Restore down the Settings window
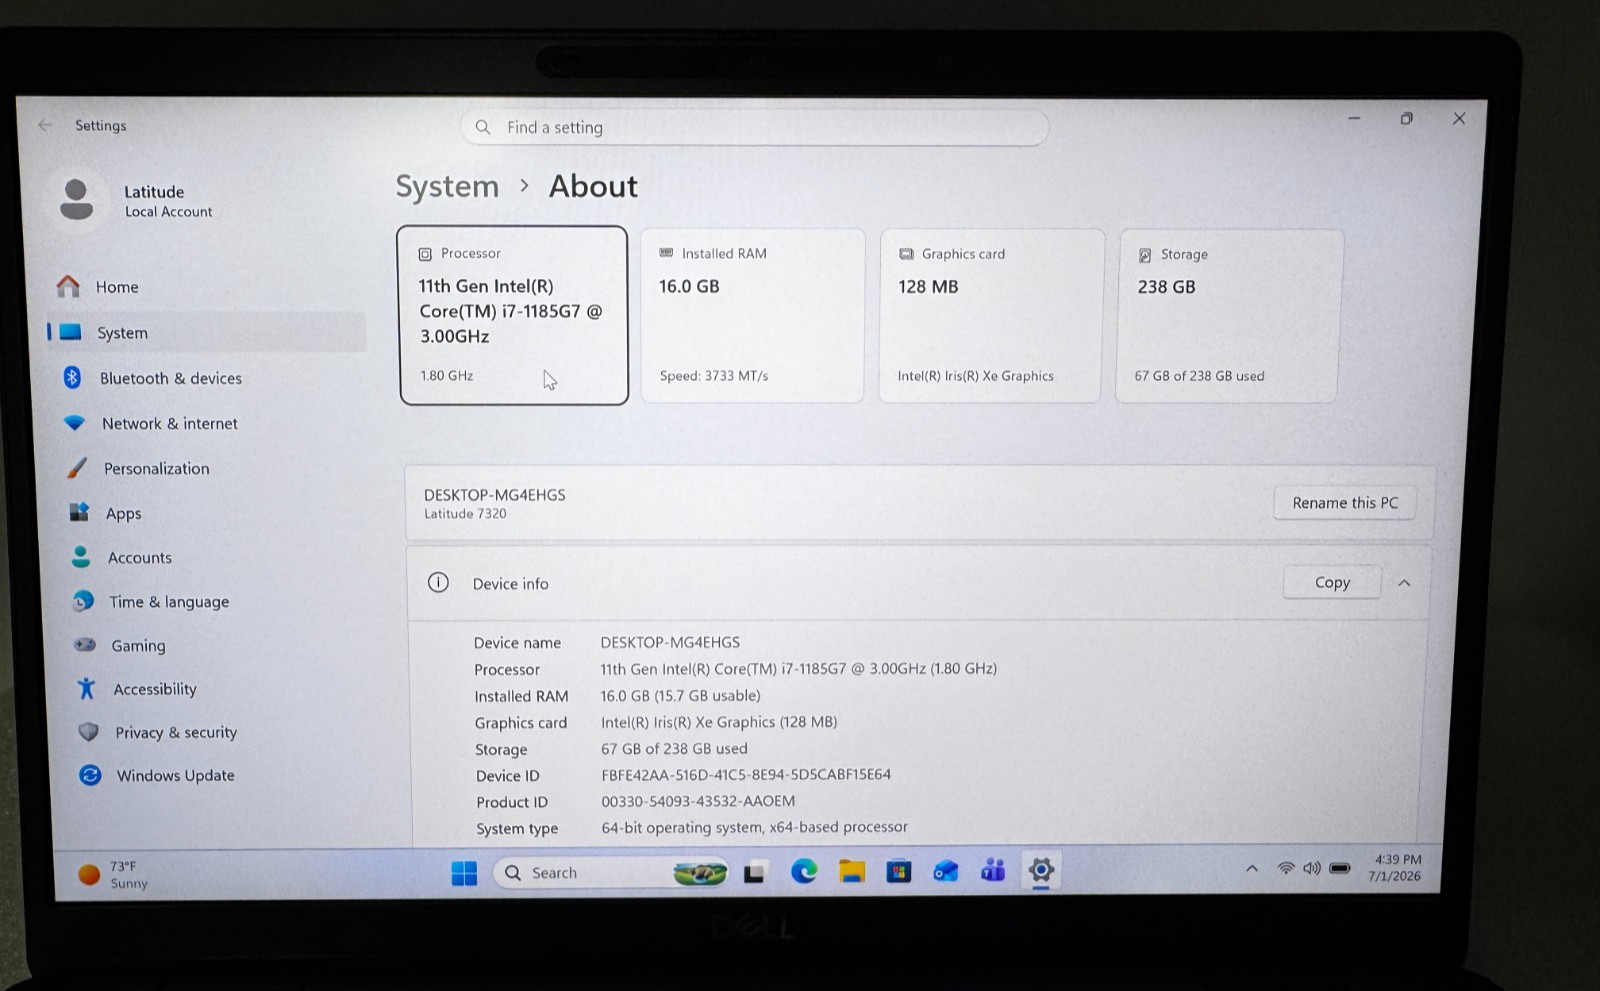 pos(1407,118)
